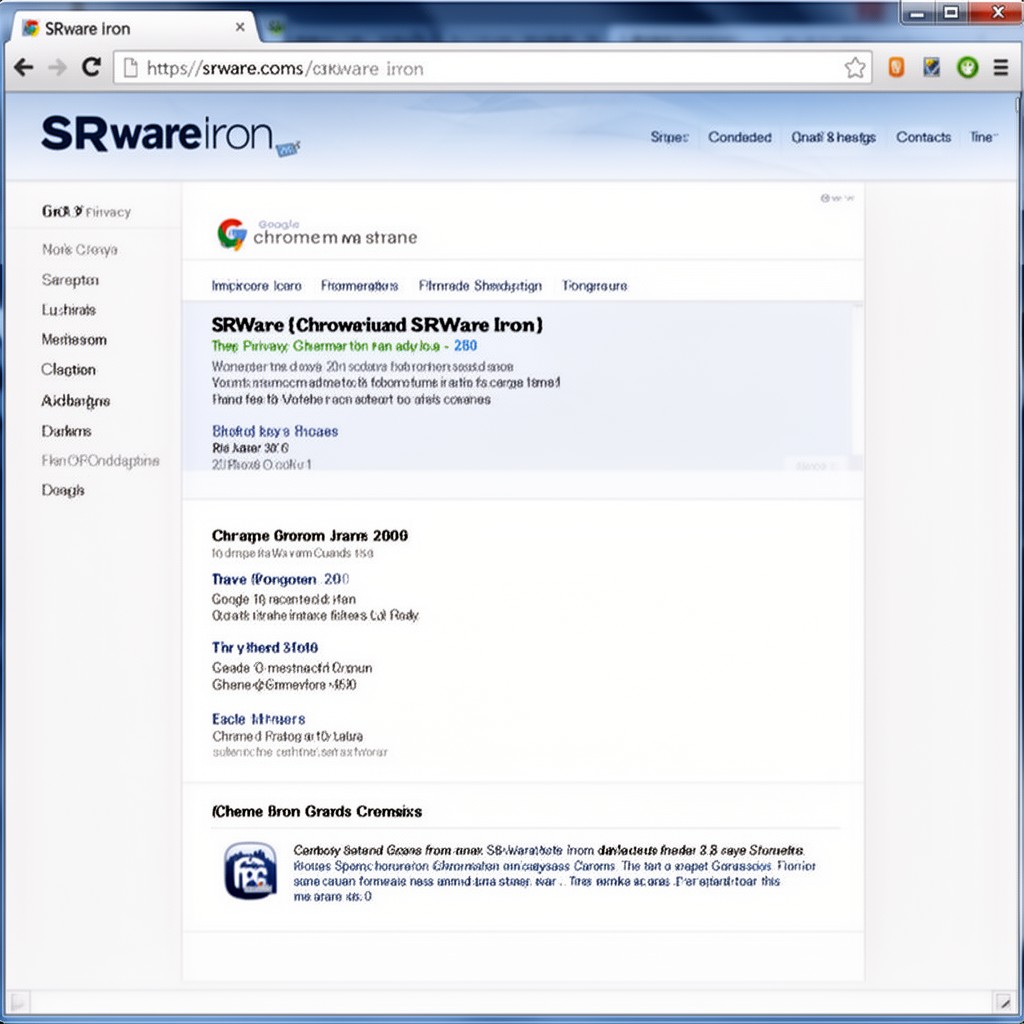1024x1024 pixels.
Task: Open the Sirpe header menu item
Action: coord(669,137)
